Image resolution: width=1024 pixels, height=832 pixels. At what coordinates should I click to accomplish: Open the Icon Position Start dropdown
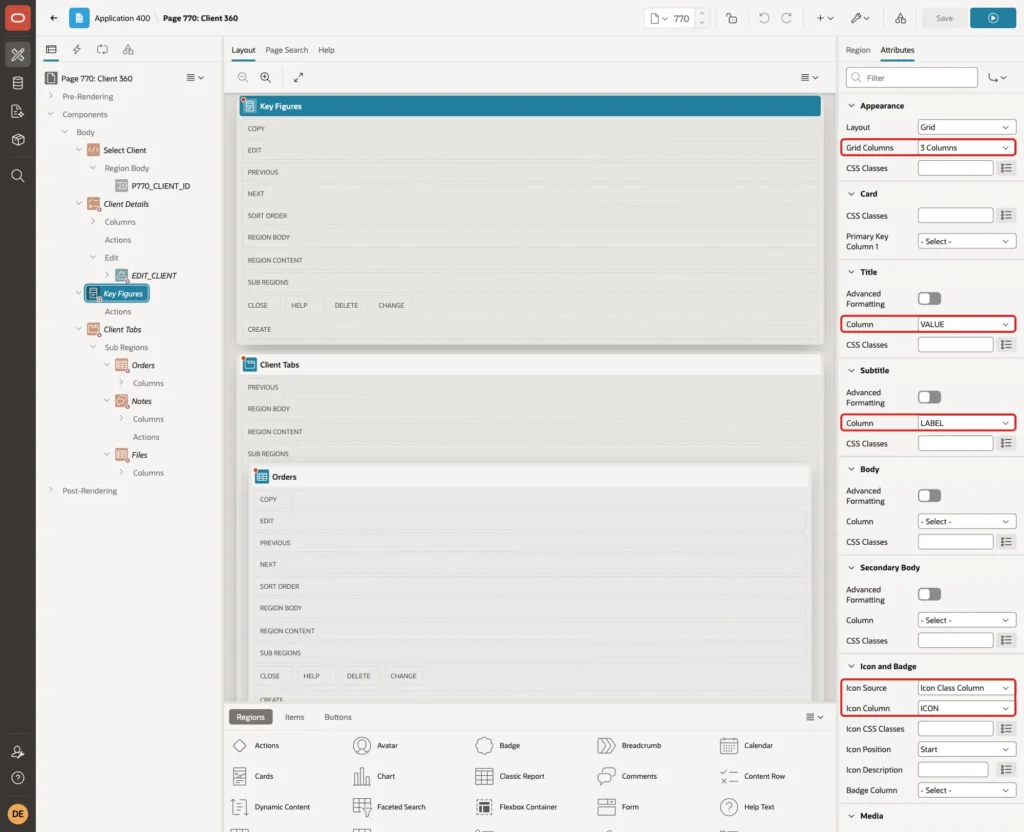[966, 749]
